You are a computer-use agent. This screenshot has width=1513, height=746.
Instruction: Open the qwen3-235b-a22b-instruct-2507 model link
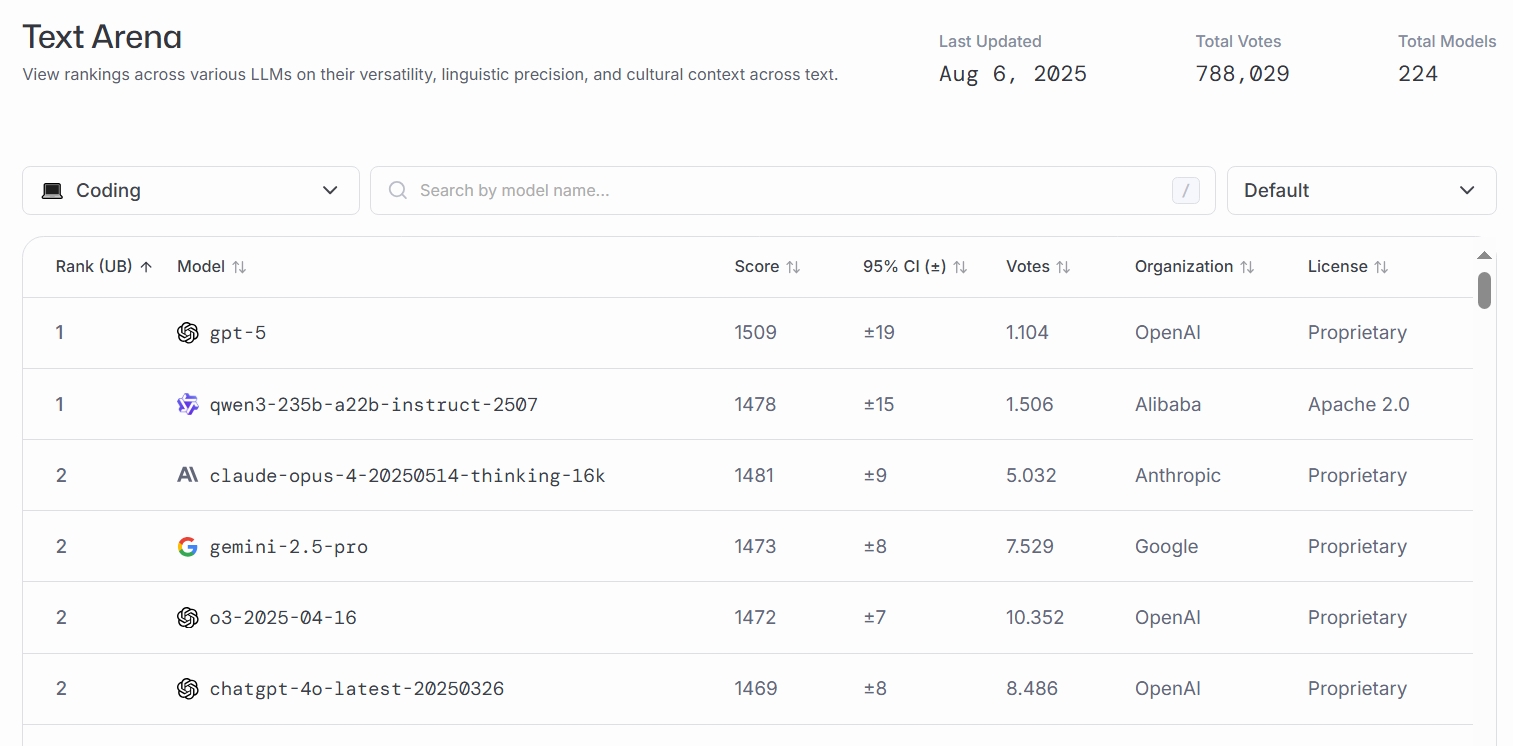373,405
